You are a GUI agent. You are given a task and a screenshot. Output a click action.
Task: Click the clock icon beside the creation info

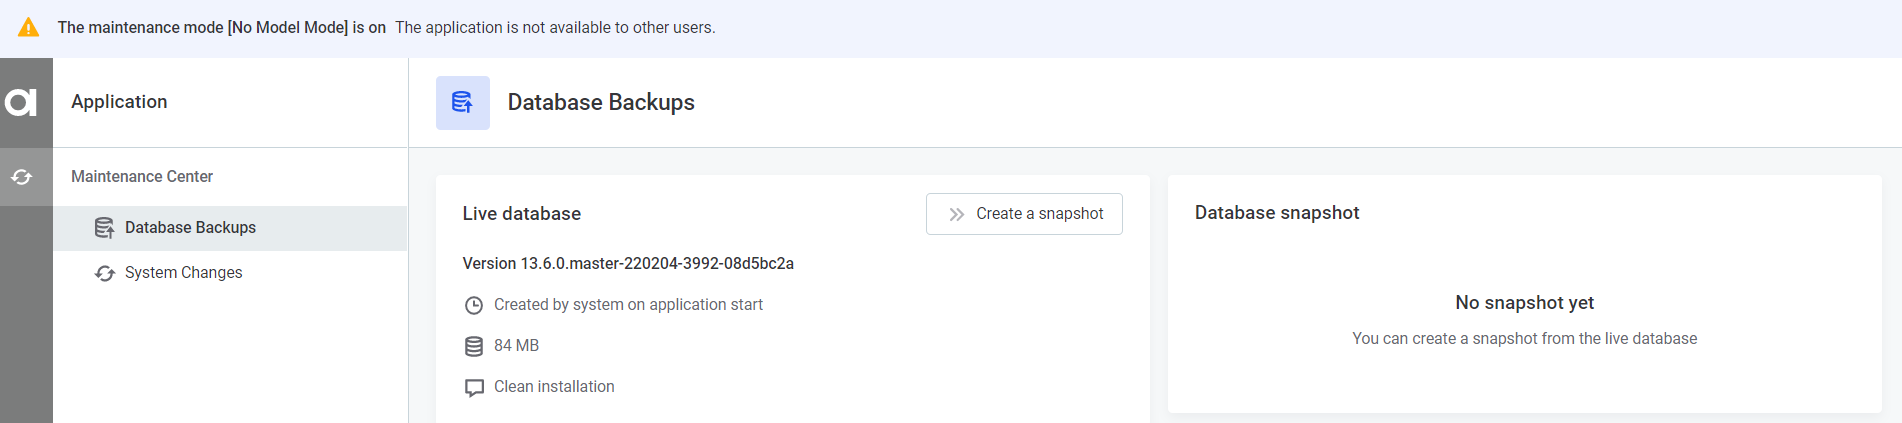point(474,305)
